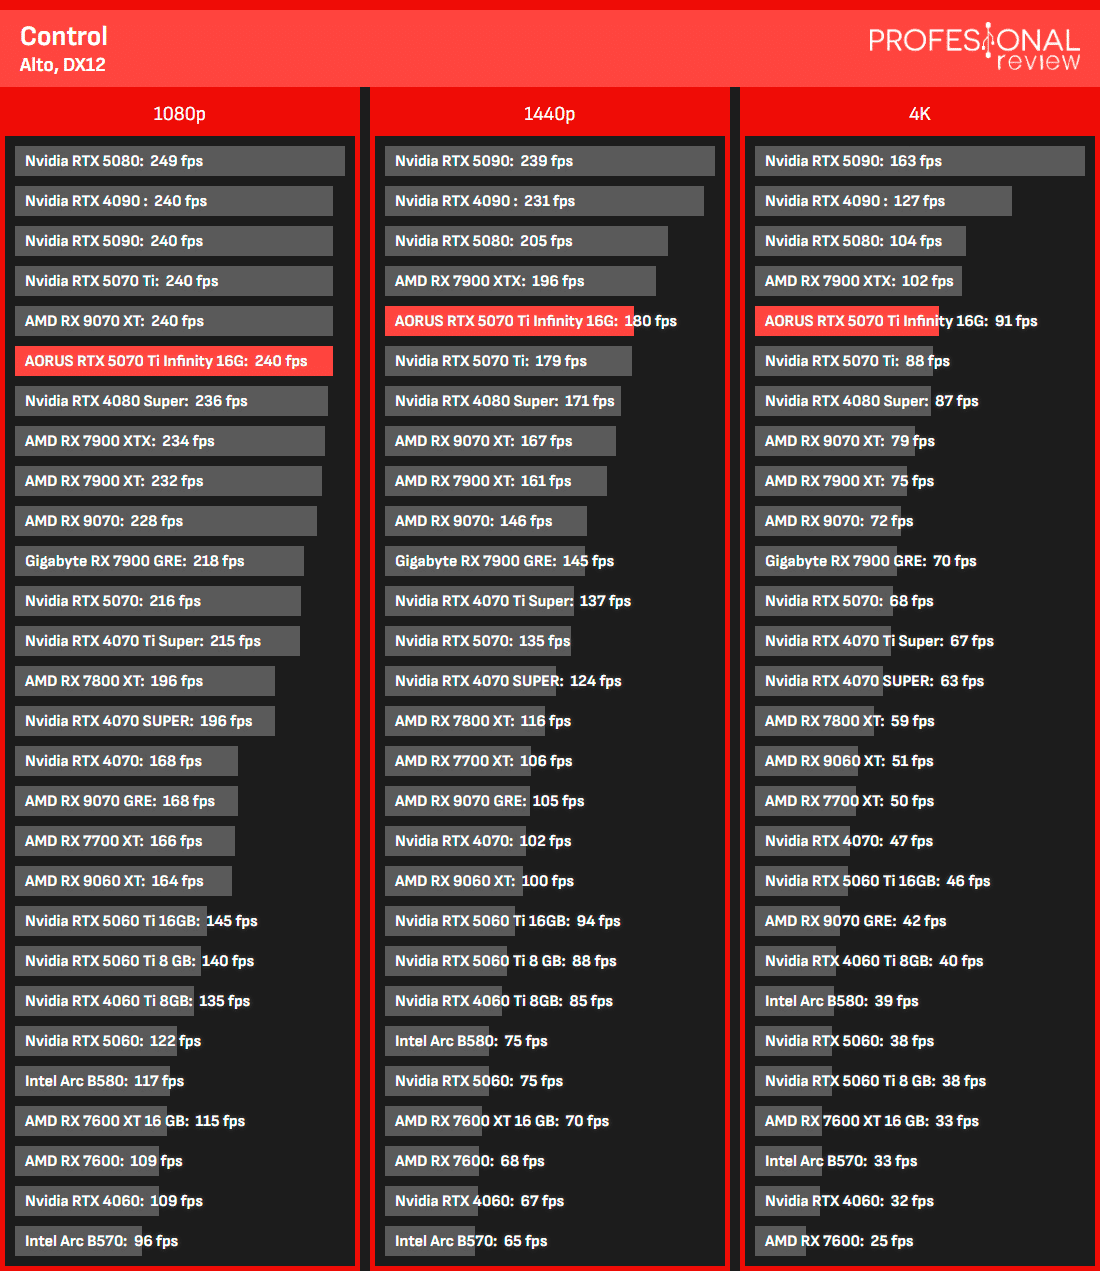Click AMD RX 7800 XT: 196 fps bar
The image size is (1100, 1271).
(x=145, y=681)
